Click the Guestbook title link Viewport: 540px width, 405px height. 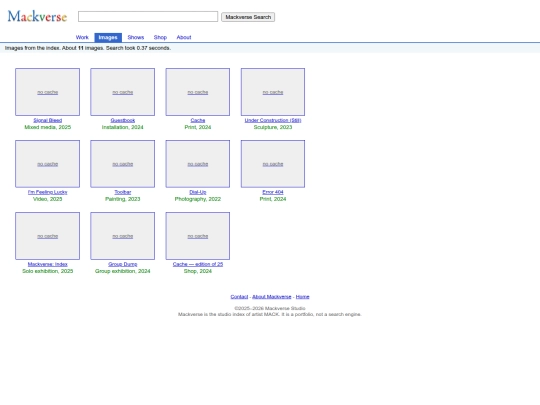pos(123,120)
